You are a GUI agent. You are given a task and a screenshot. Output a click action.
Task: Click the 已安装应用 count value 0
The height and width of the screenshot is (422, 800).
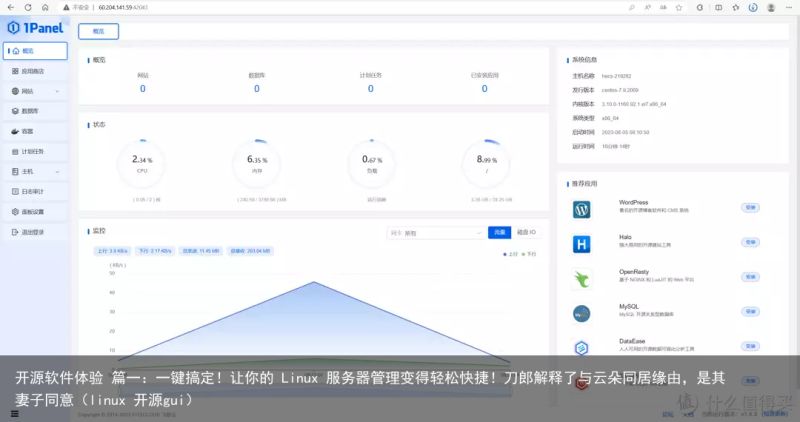click(x=485, y=89)
